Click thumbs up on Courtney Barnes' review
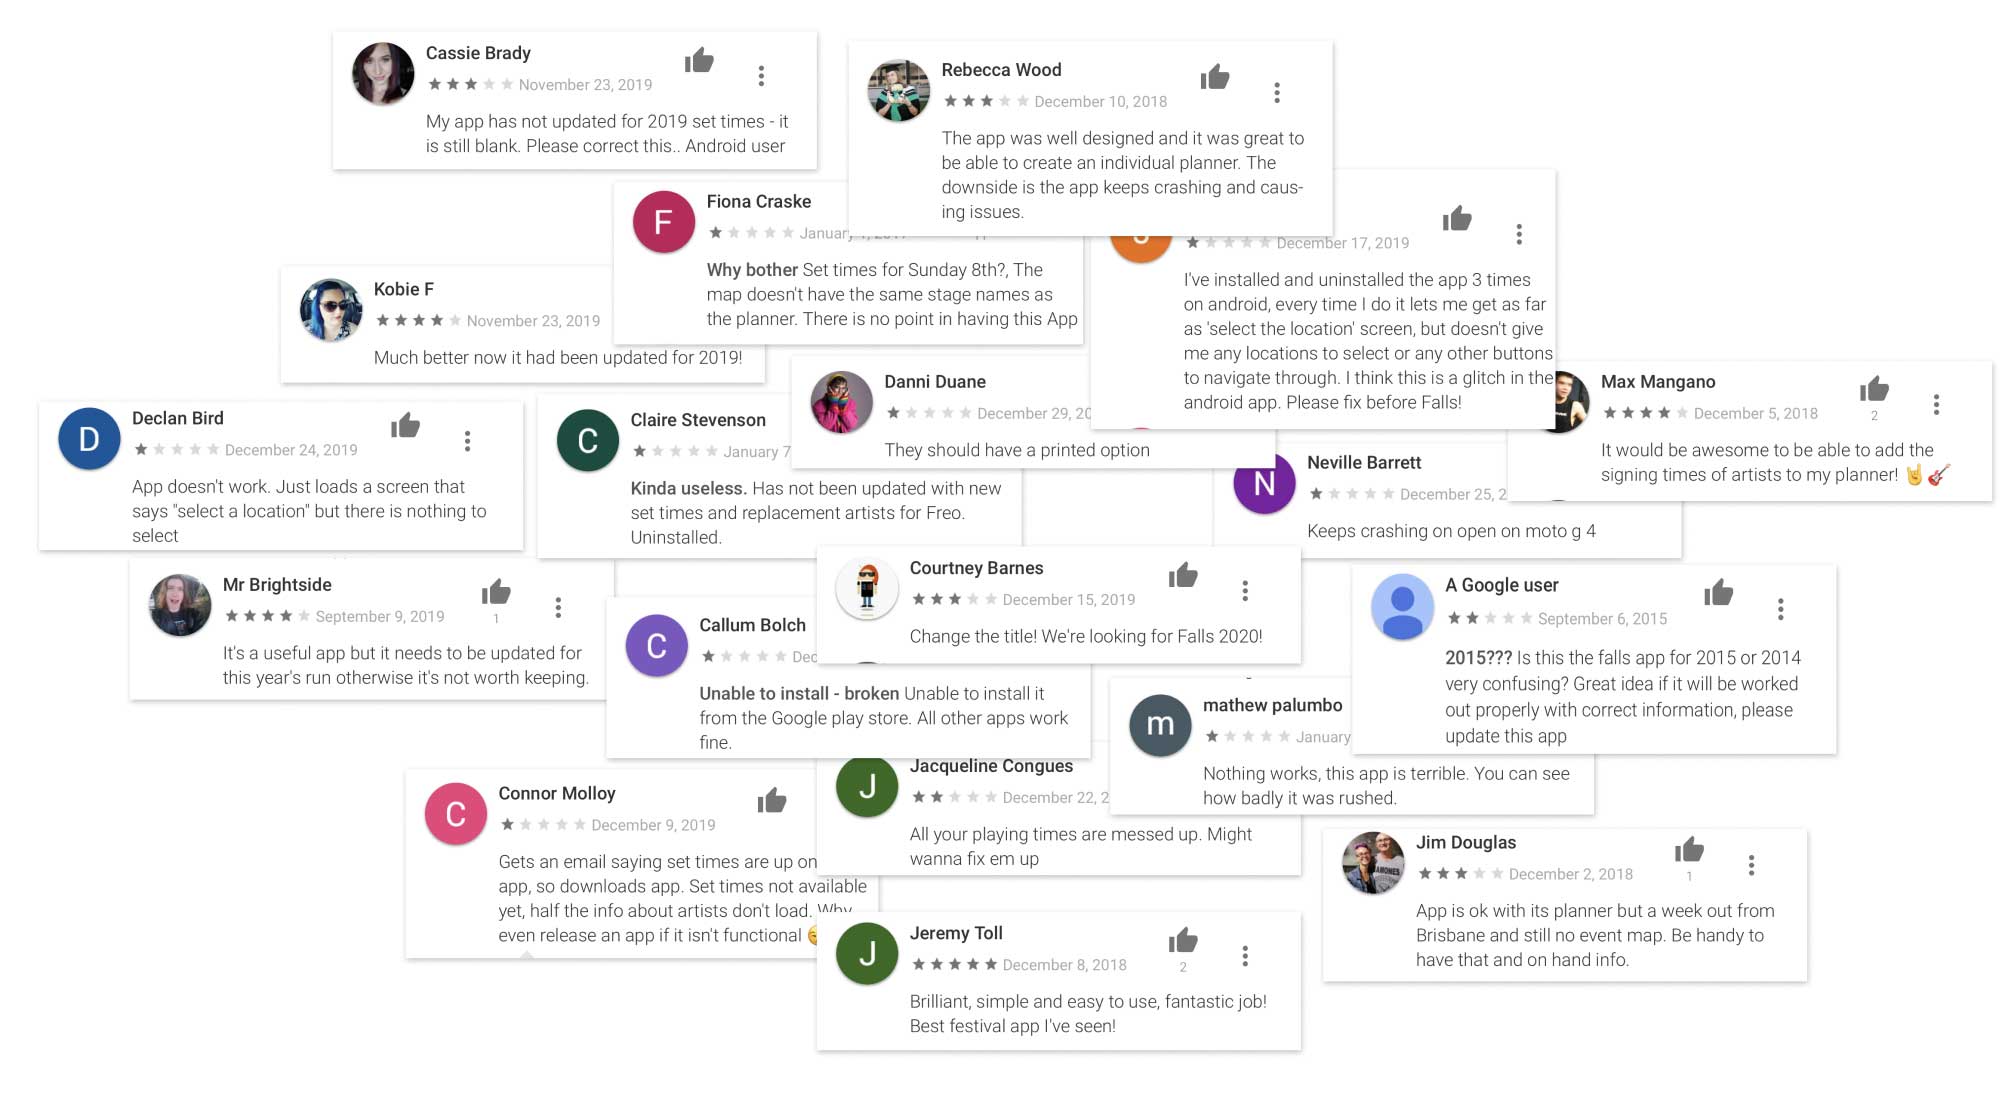 point(1183,575)
